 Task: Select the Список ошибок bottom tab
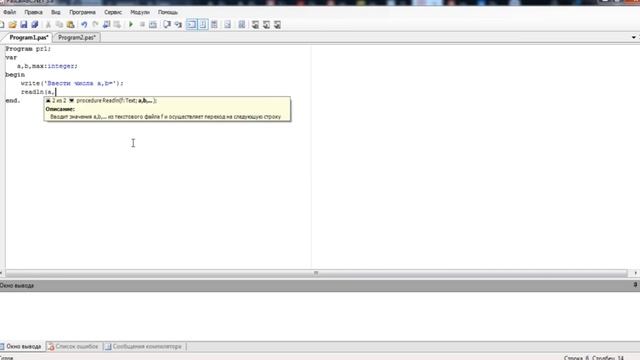pos(74,347)
